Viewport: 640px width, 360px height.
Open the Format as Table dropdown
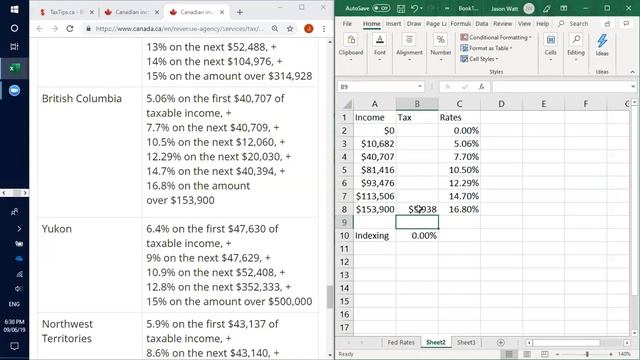(486, 48)
